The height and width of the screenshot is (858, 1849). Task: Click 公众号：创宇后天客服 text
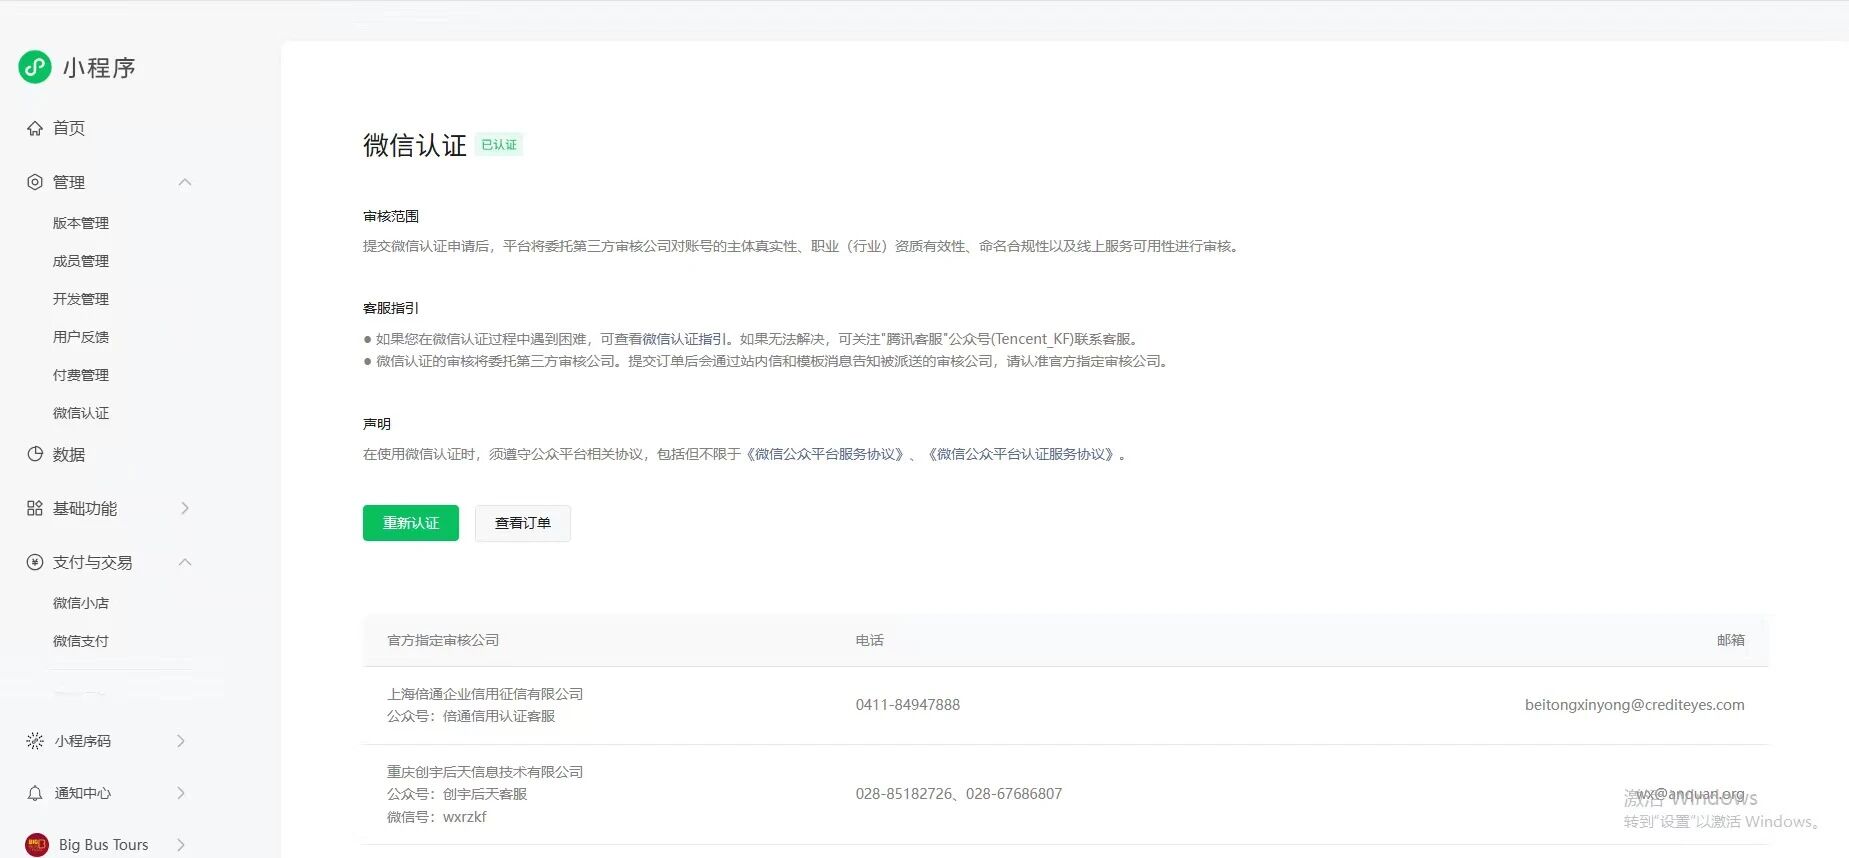click(x=457, y=794)
